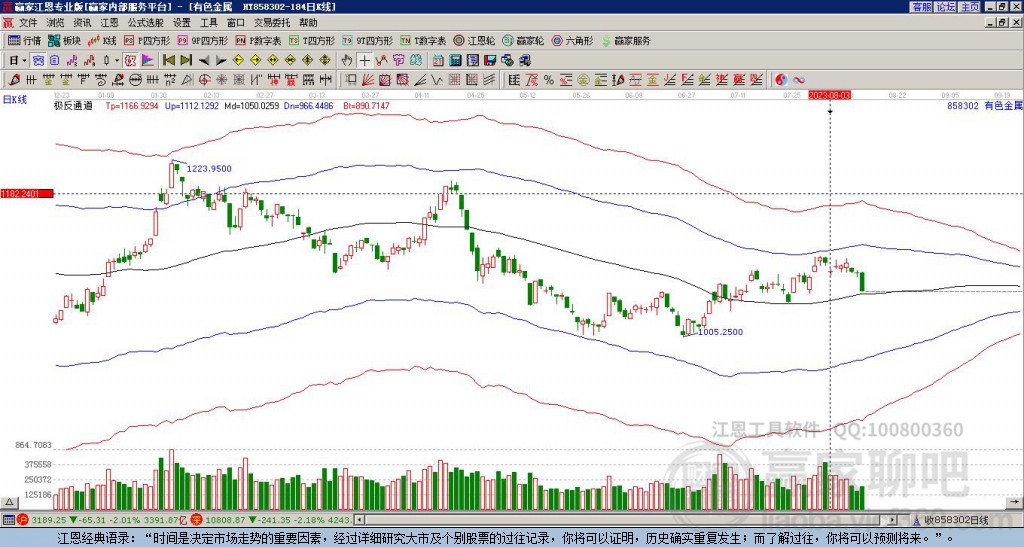Screen dimensions: 1024x548
Task: Open the 资讯 menu
Action: tap(82, 23)
